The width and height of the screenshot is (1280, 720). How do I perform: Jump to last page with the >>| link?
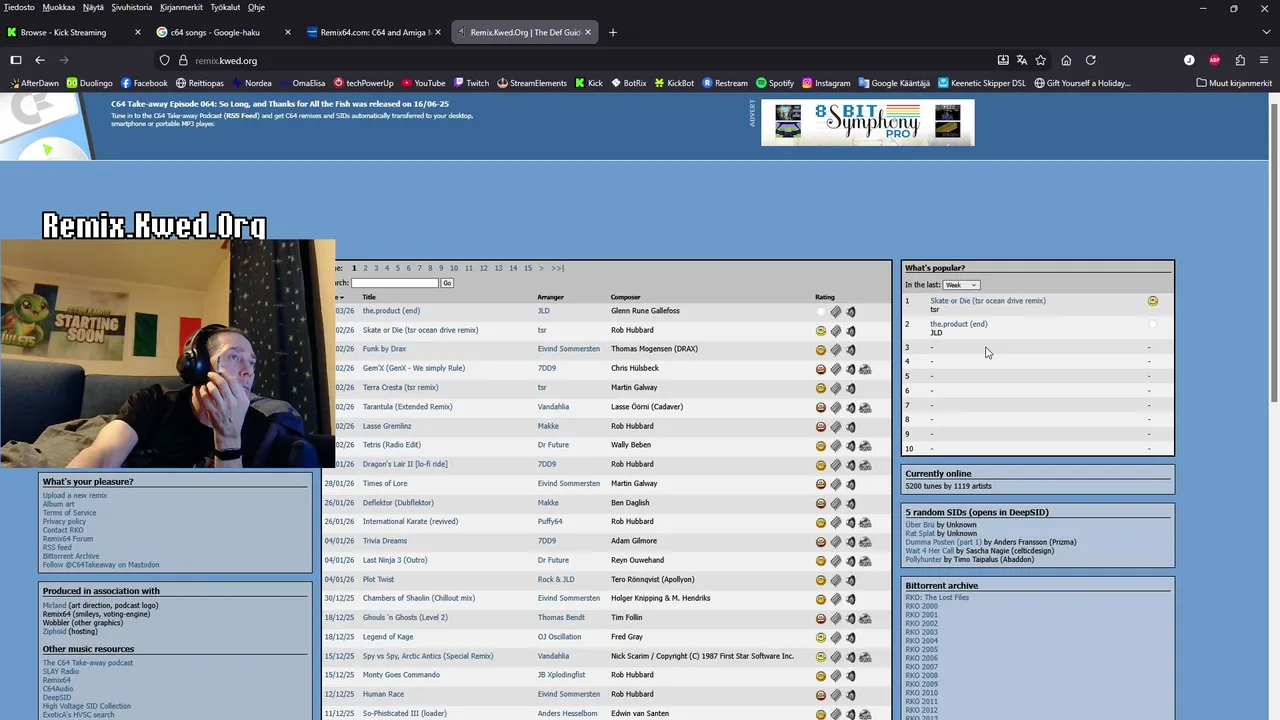pos(557,268)
